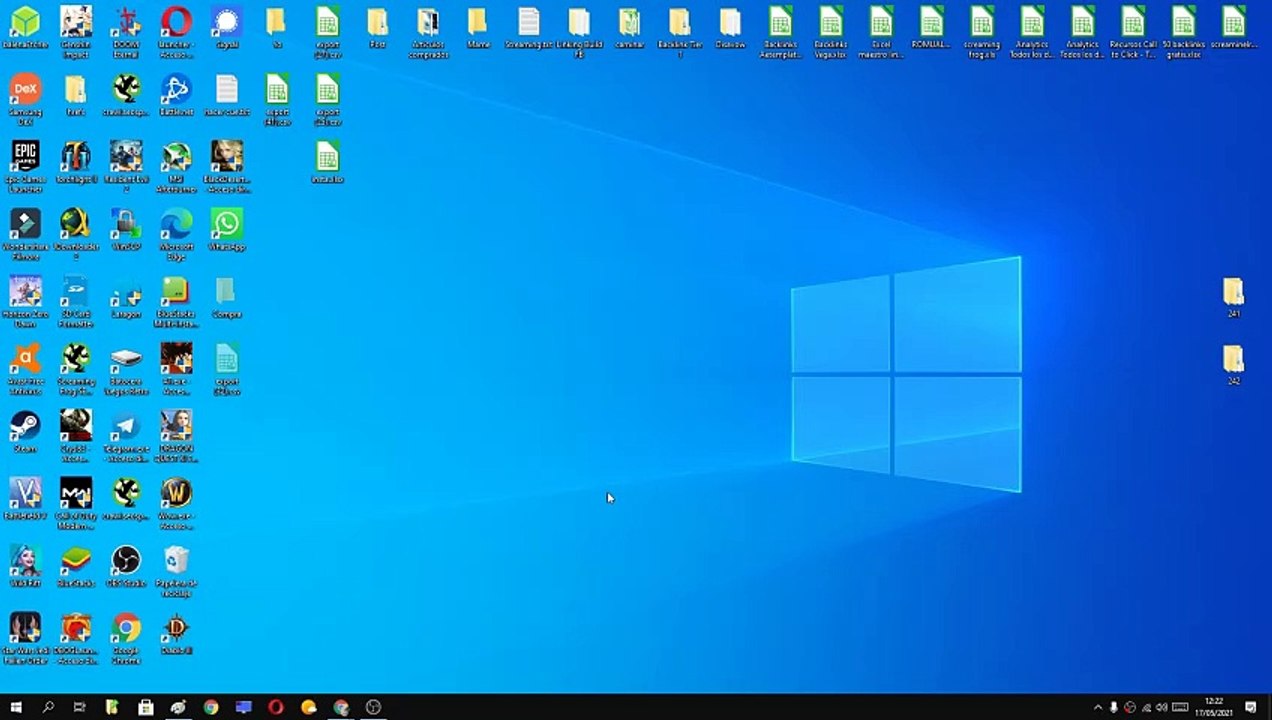
Task: Select the Samsung DeX desktop shortcut
Action: click(x=25, y=100)
